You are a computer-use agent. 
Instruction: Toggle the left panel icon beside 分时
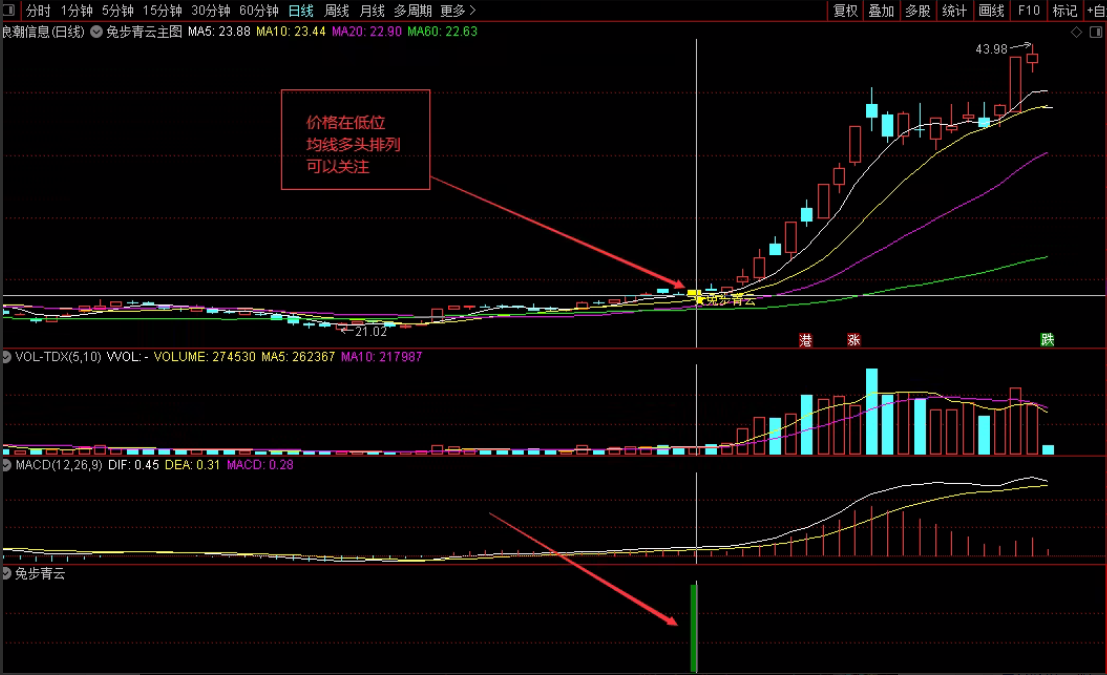(9, 10)
